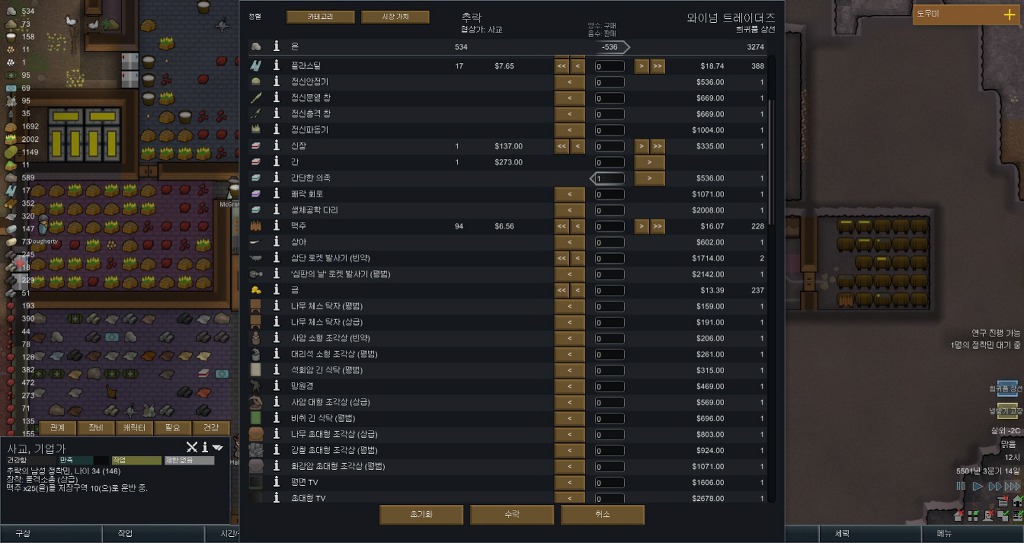Click 초기화 reset button
This screenshot has height=543, width=1024.
[x=421, y=514]
